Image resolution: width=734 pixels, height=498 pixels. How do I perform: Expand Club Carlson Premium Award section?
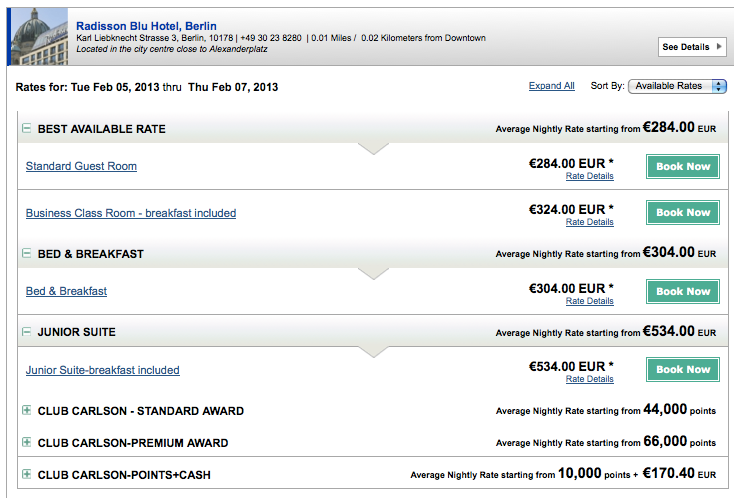click(26, 443)
